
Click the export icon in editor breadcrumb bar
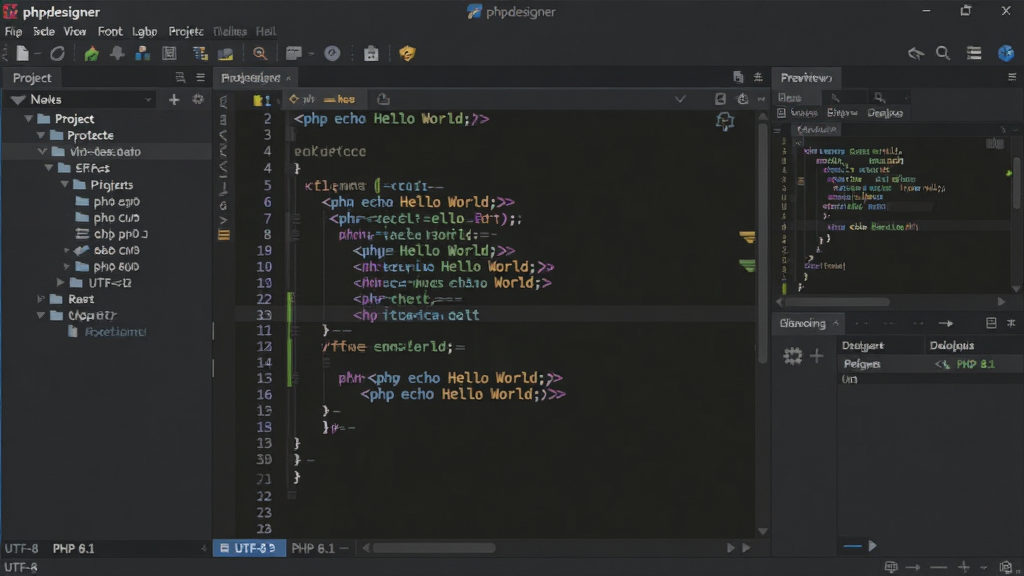click(x=383, y=99)
